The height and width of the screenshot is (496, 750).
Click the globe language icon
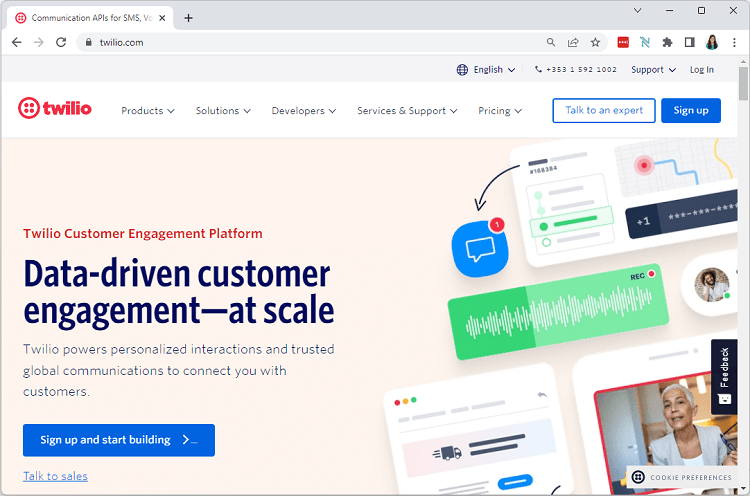pyautogui.click(x=462, y=70)
